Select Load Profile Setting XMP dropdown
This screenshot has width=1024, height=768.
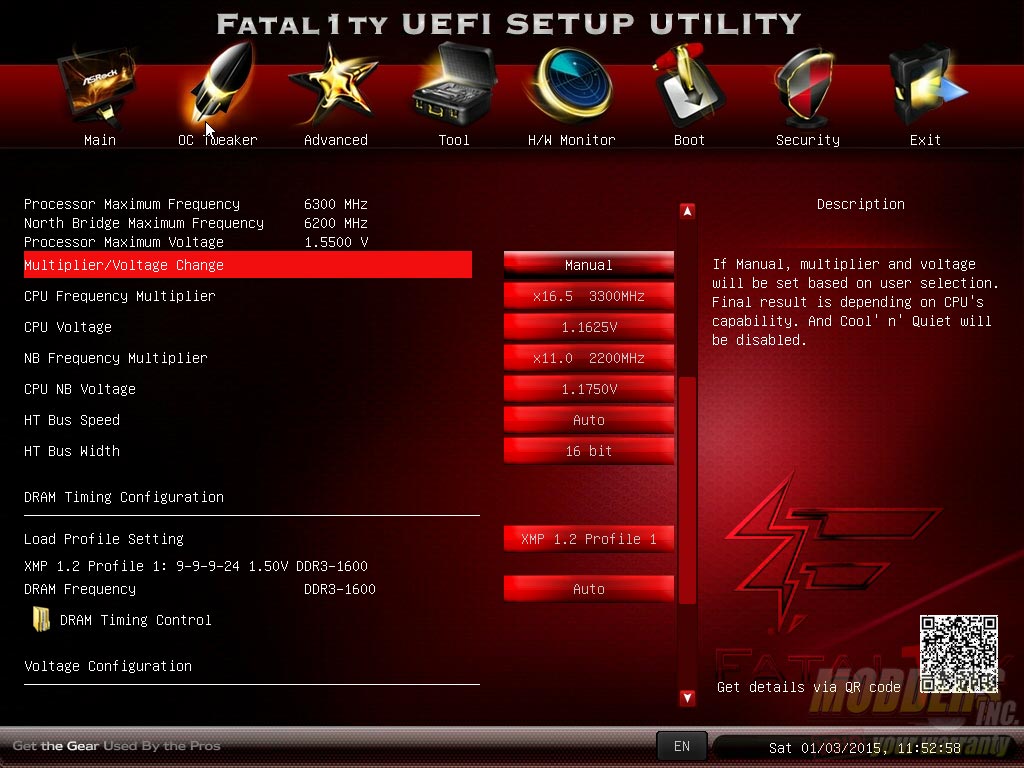tap(588, 539)
